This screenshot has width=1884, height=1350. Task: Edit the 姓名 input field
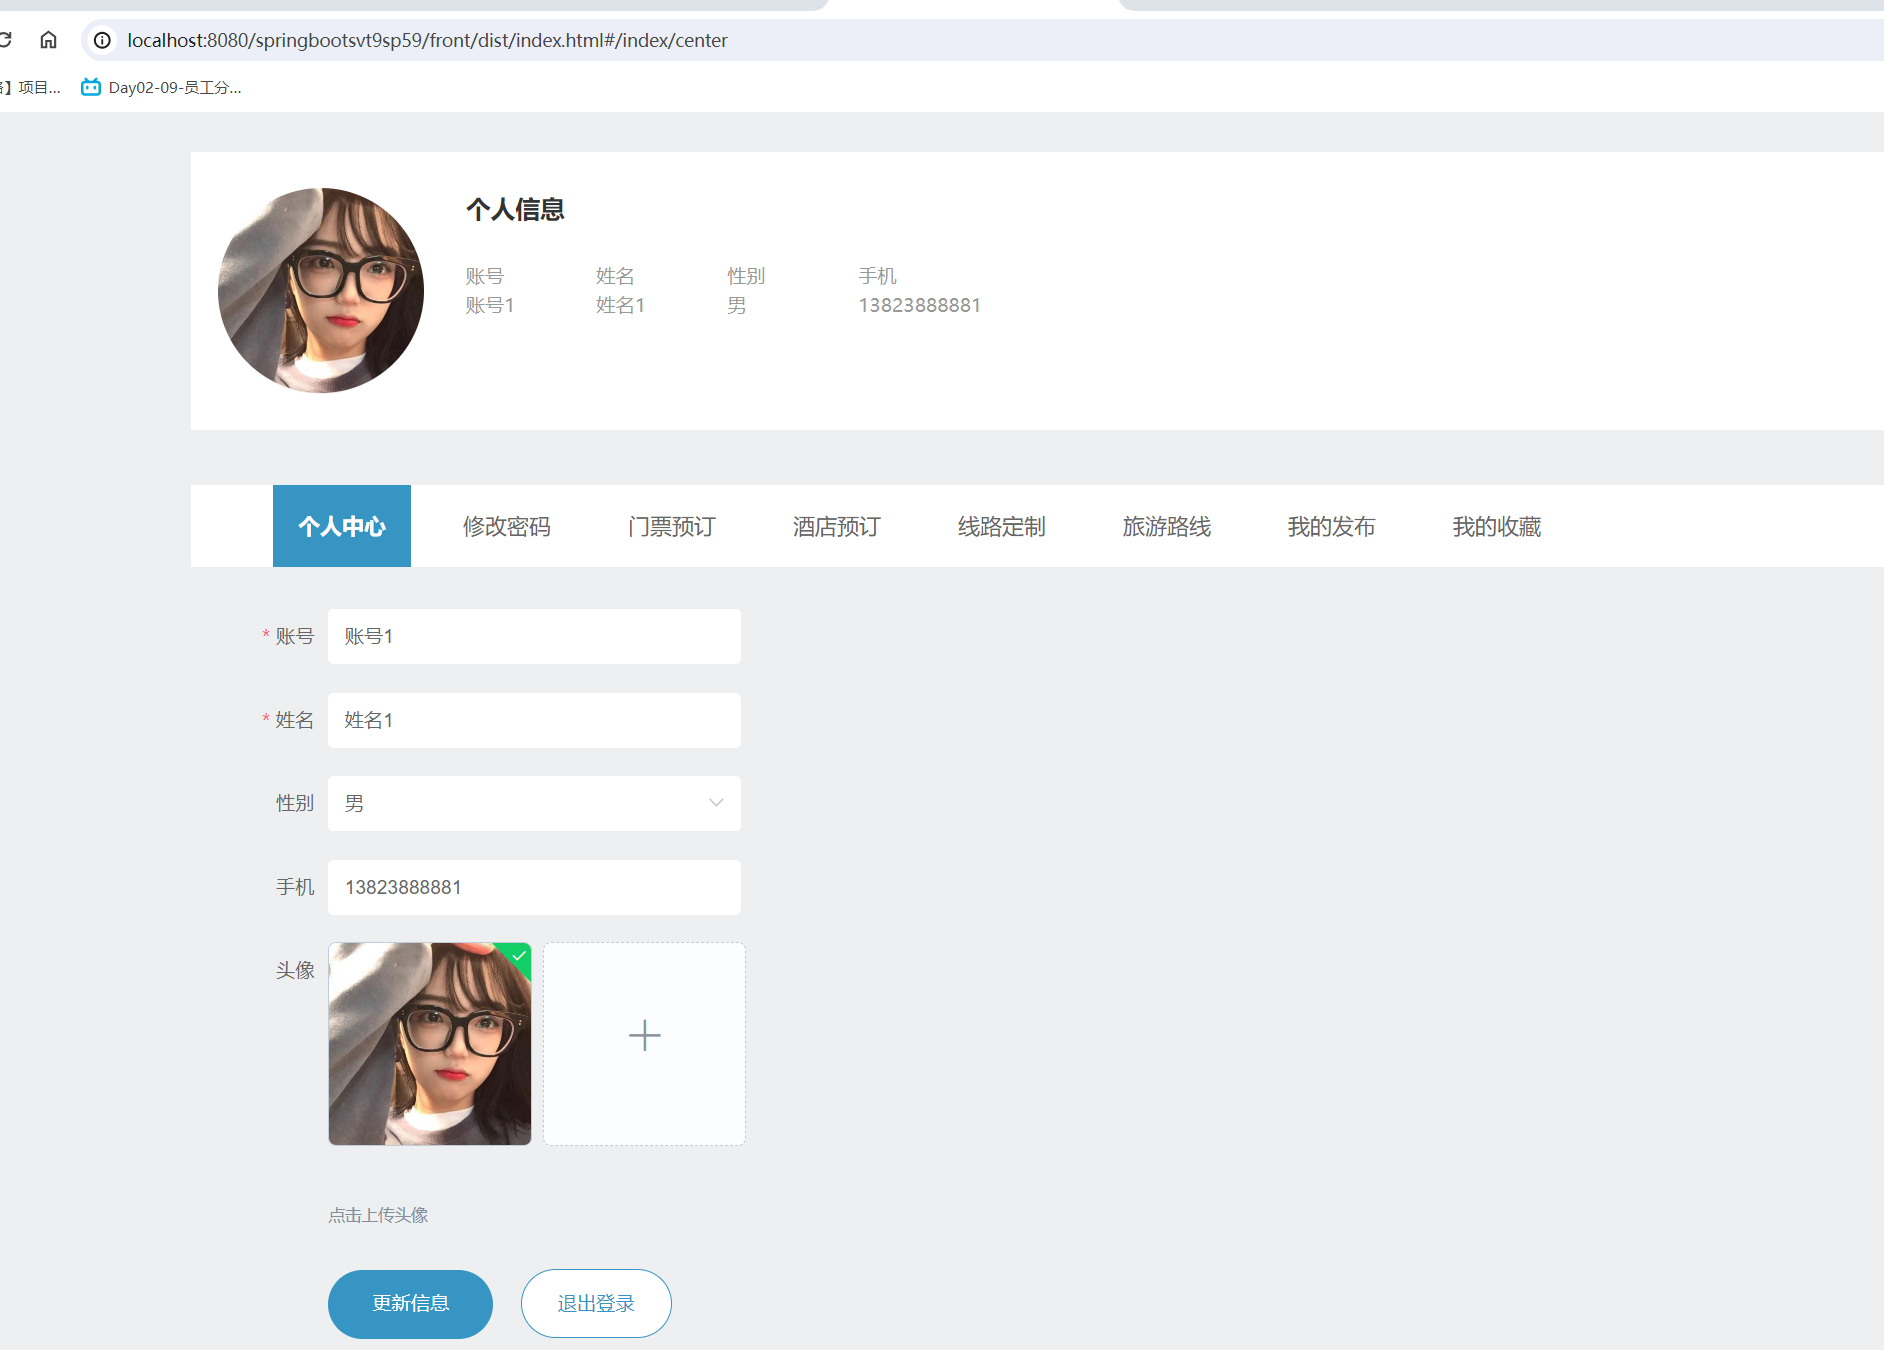point(534,720)
